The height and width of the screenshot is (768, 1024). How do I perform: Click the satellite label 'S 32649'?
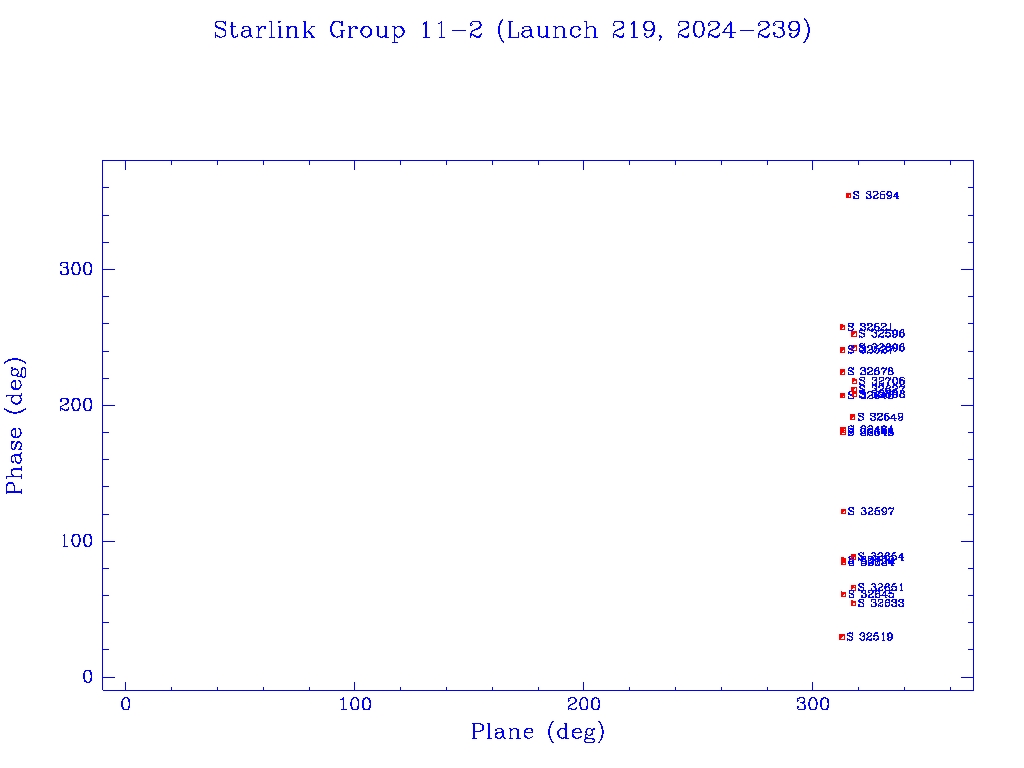[880, 417]
